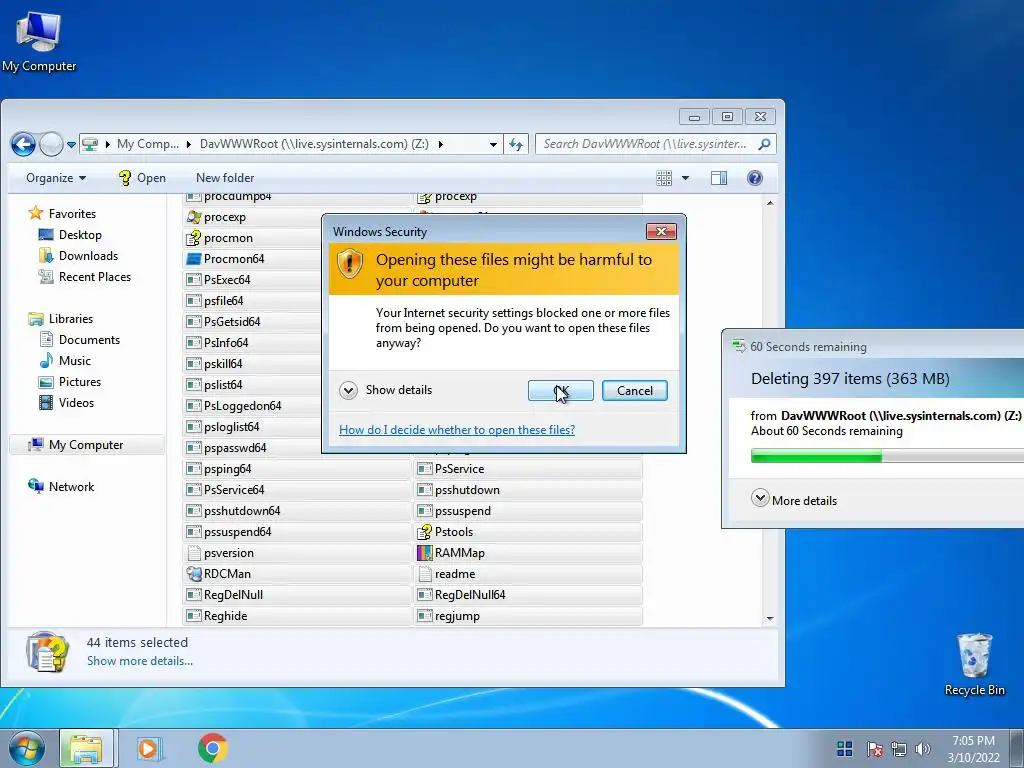This screenshot has height=768, width=1024.
Task: Select the psversion text file
Action: 296,552
